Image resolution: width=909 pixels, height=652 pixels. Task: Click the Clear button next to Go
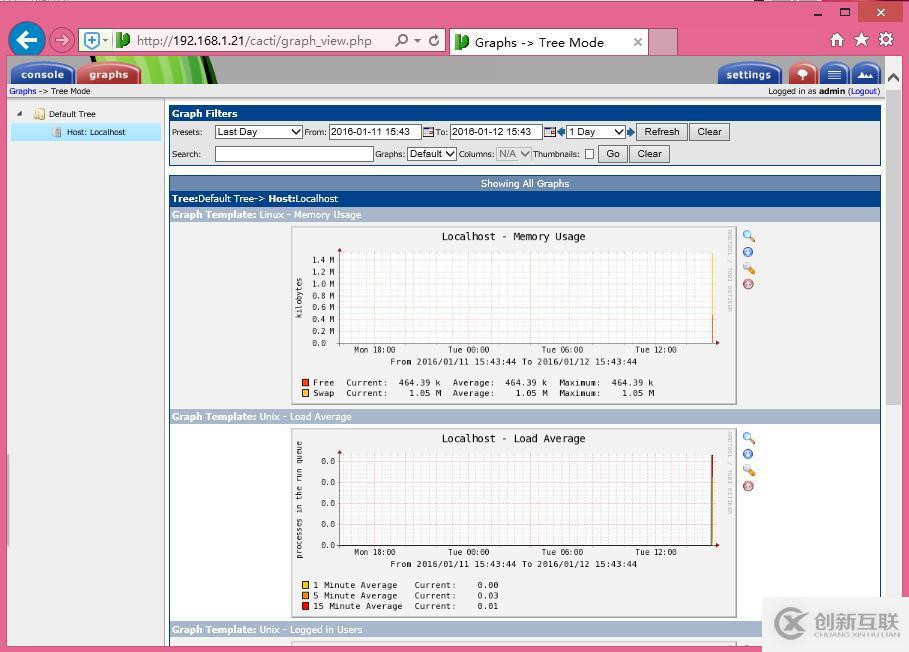pos(649,154)
